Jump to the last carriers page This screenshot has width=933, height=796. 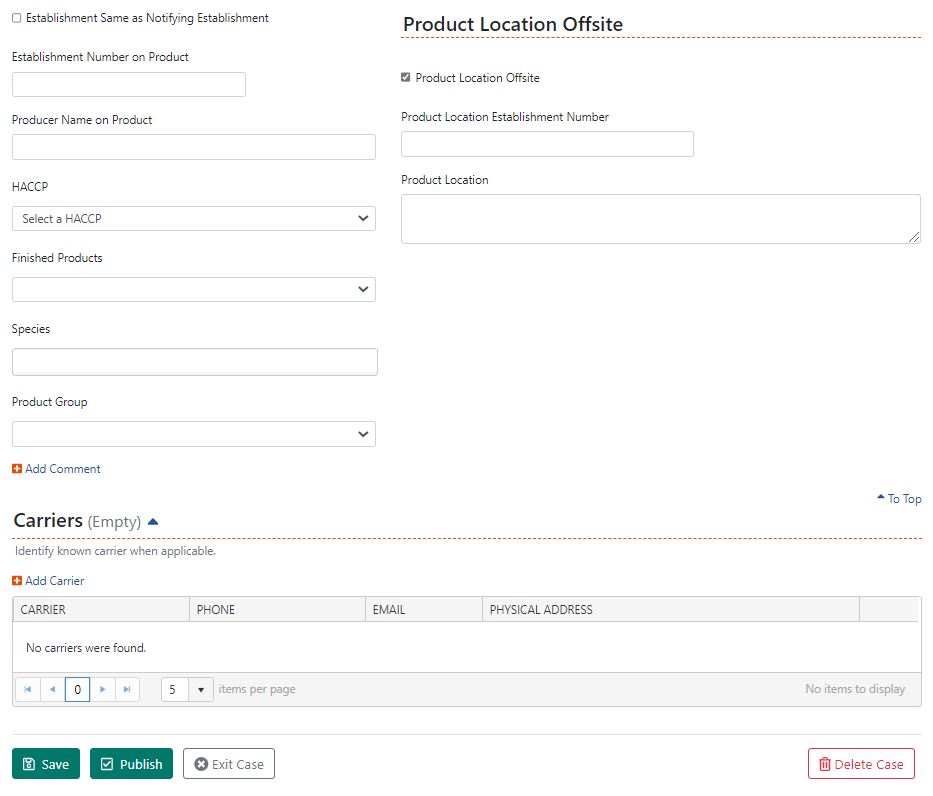(127, 689)
